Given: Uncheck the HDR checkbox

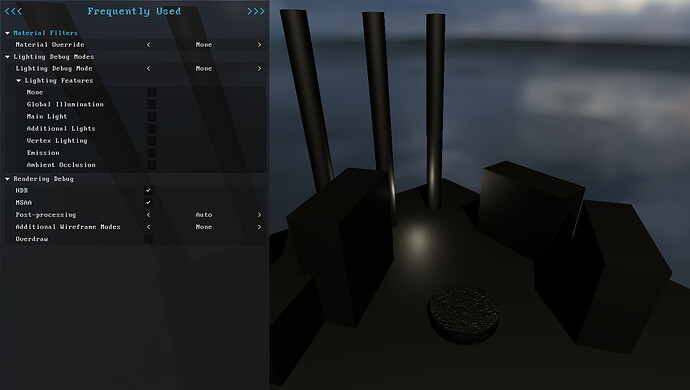Looking at the screenshot, I should pos(148,191).
